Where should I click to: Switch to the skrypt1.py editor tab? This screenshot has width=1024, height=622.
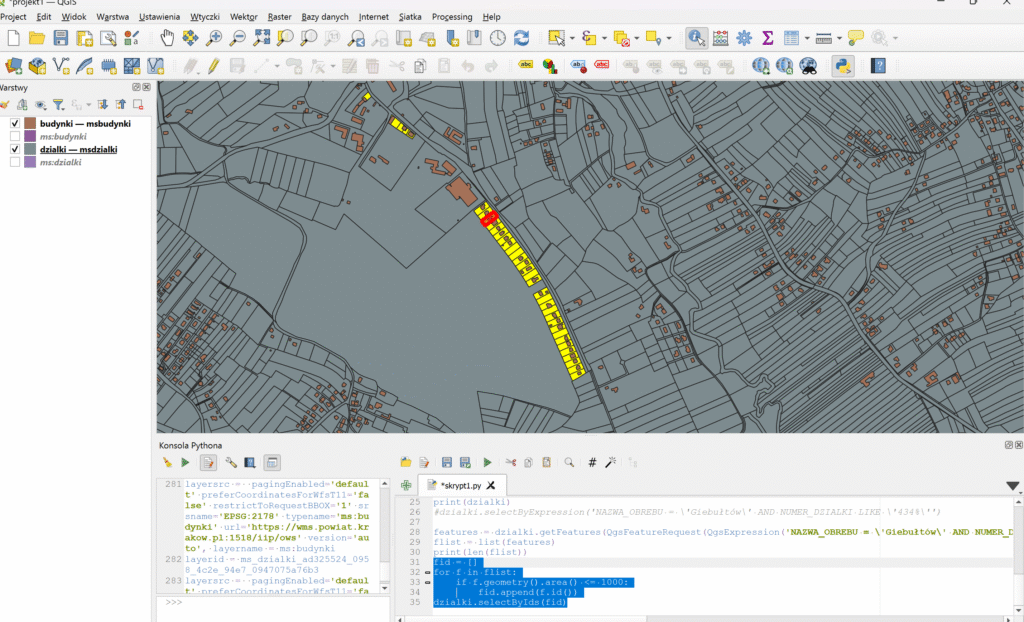click(x=461, y=485)
